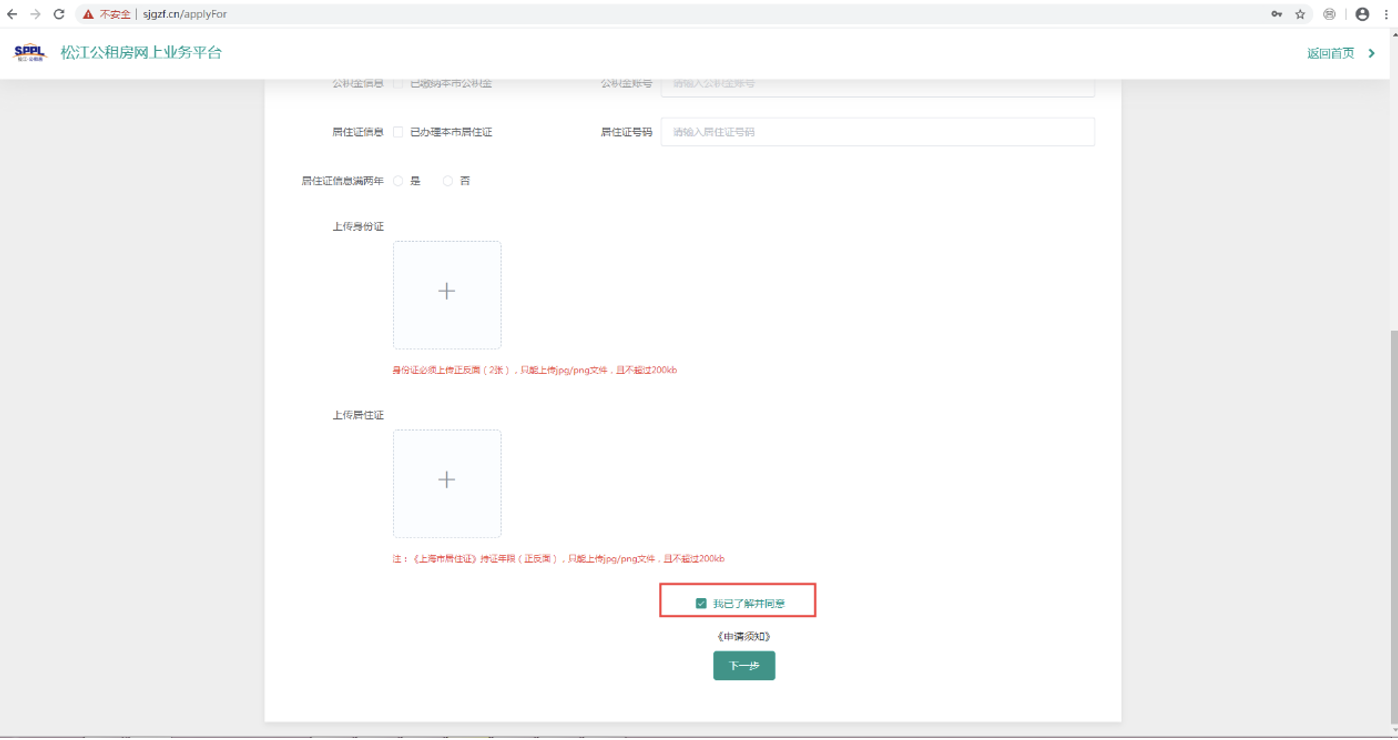The width and height of the screenshot is (1398, 740).
Task: Click the 不安全 security warning icon
Action: 88,14
